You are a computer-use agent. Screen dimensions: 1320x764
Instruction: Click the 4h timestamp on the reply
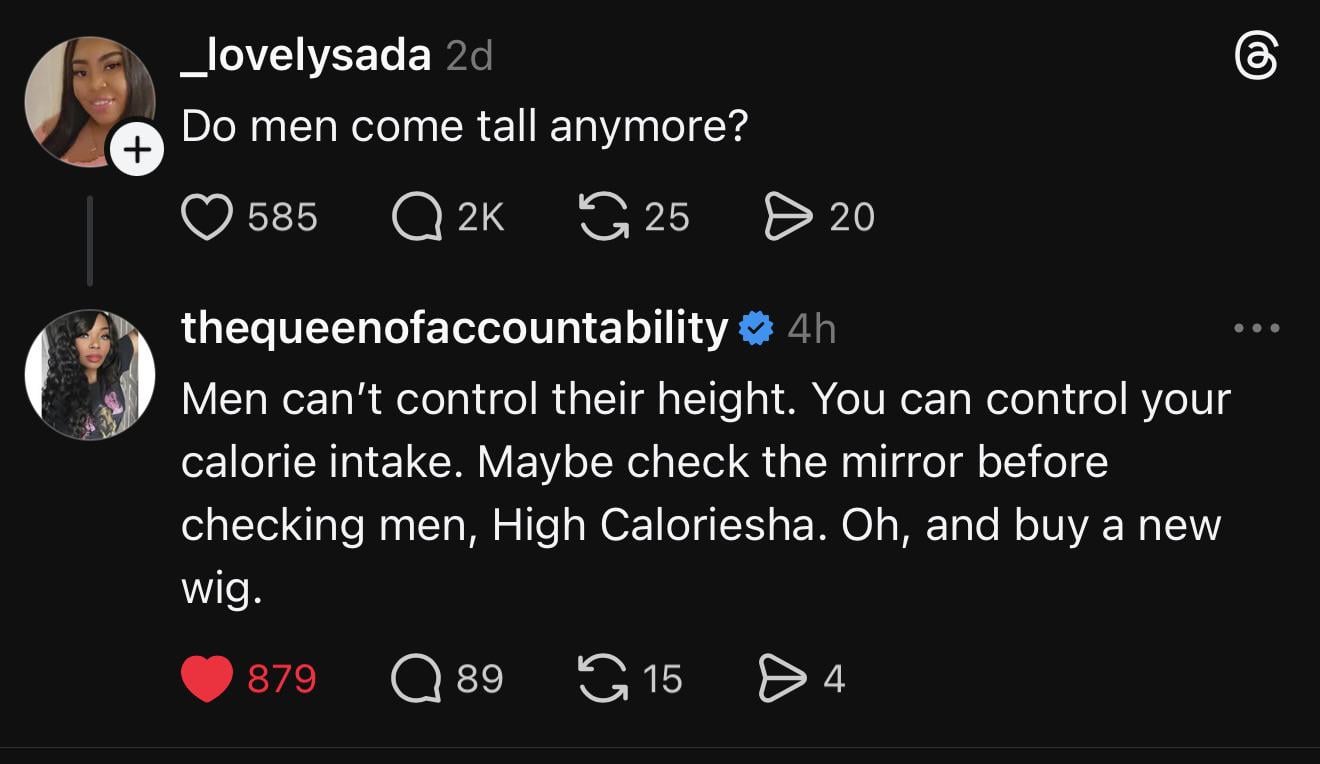[x=811, y=329]
